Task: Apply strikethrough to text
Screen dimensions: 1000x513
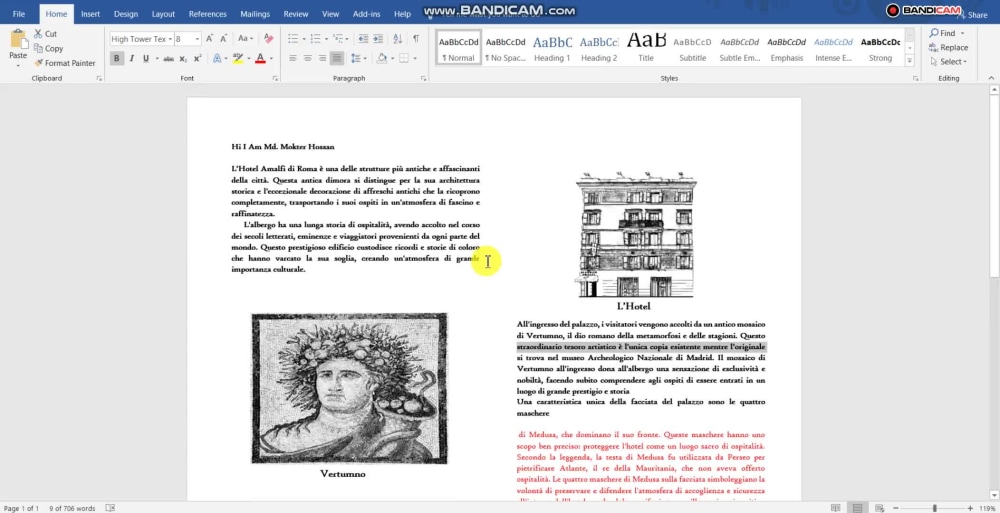Action: pos(168,59)
